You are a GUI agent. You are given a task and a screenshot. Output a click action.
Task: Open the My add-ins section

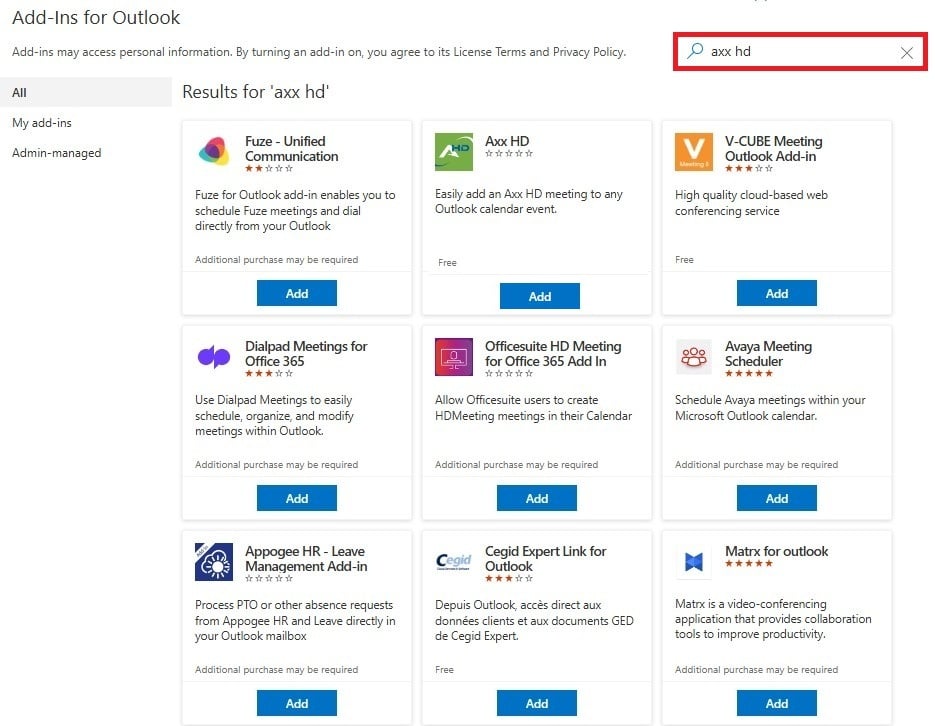tap(42, 123)
